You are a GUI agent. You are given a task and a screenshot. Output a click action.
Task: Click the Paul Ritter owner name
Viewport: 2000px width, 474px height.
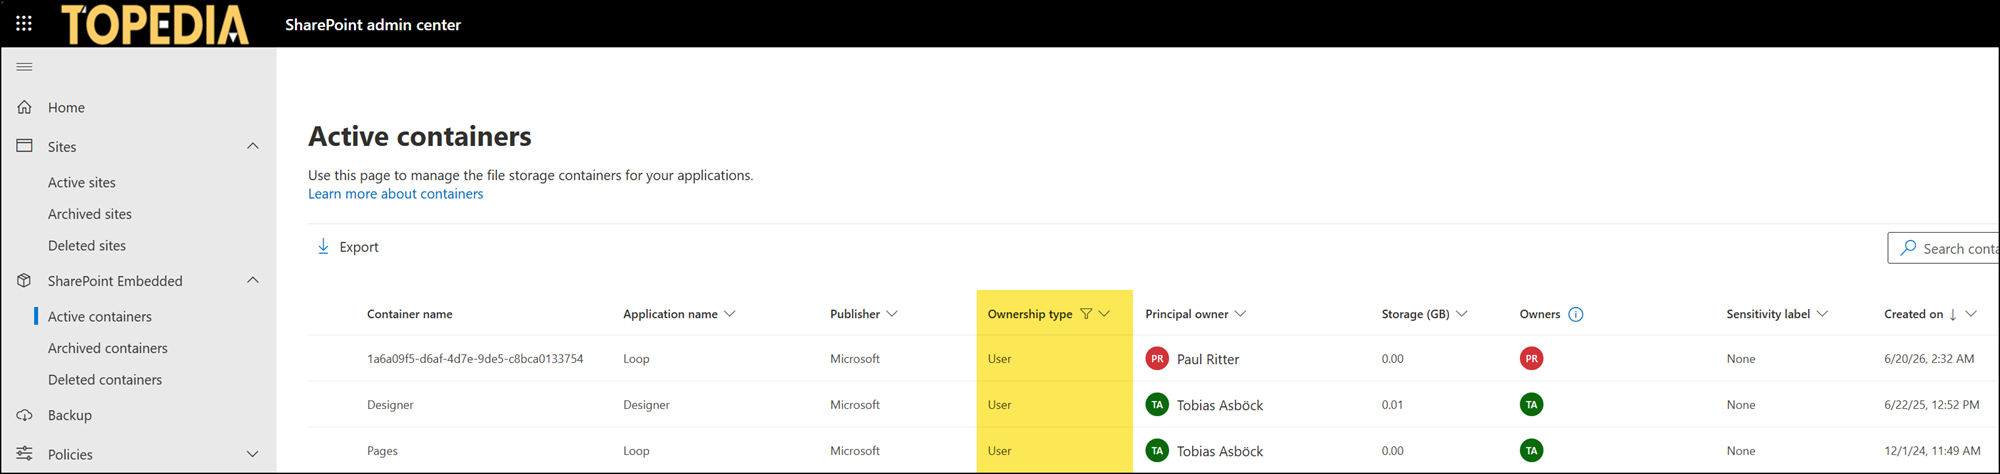(x=1208, y=359)
